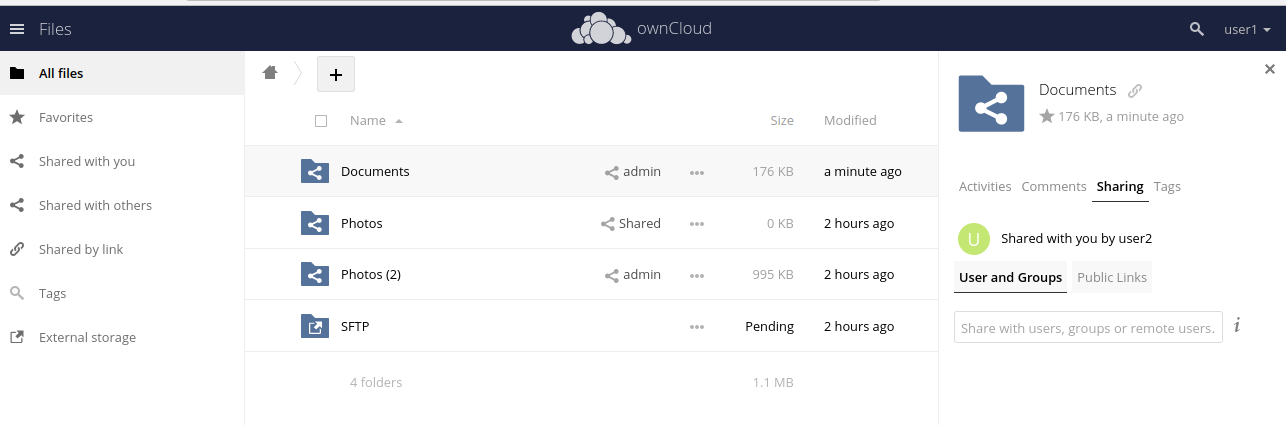
Task: Select the Public Links tab
Action: [x=1112, y=277]
